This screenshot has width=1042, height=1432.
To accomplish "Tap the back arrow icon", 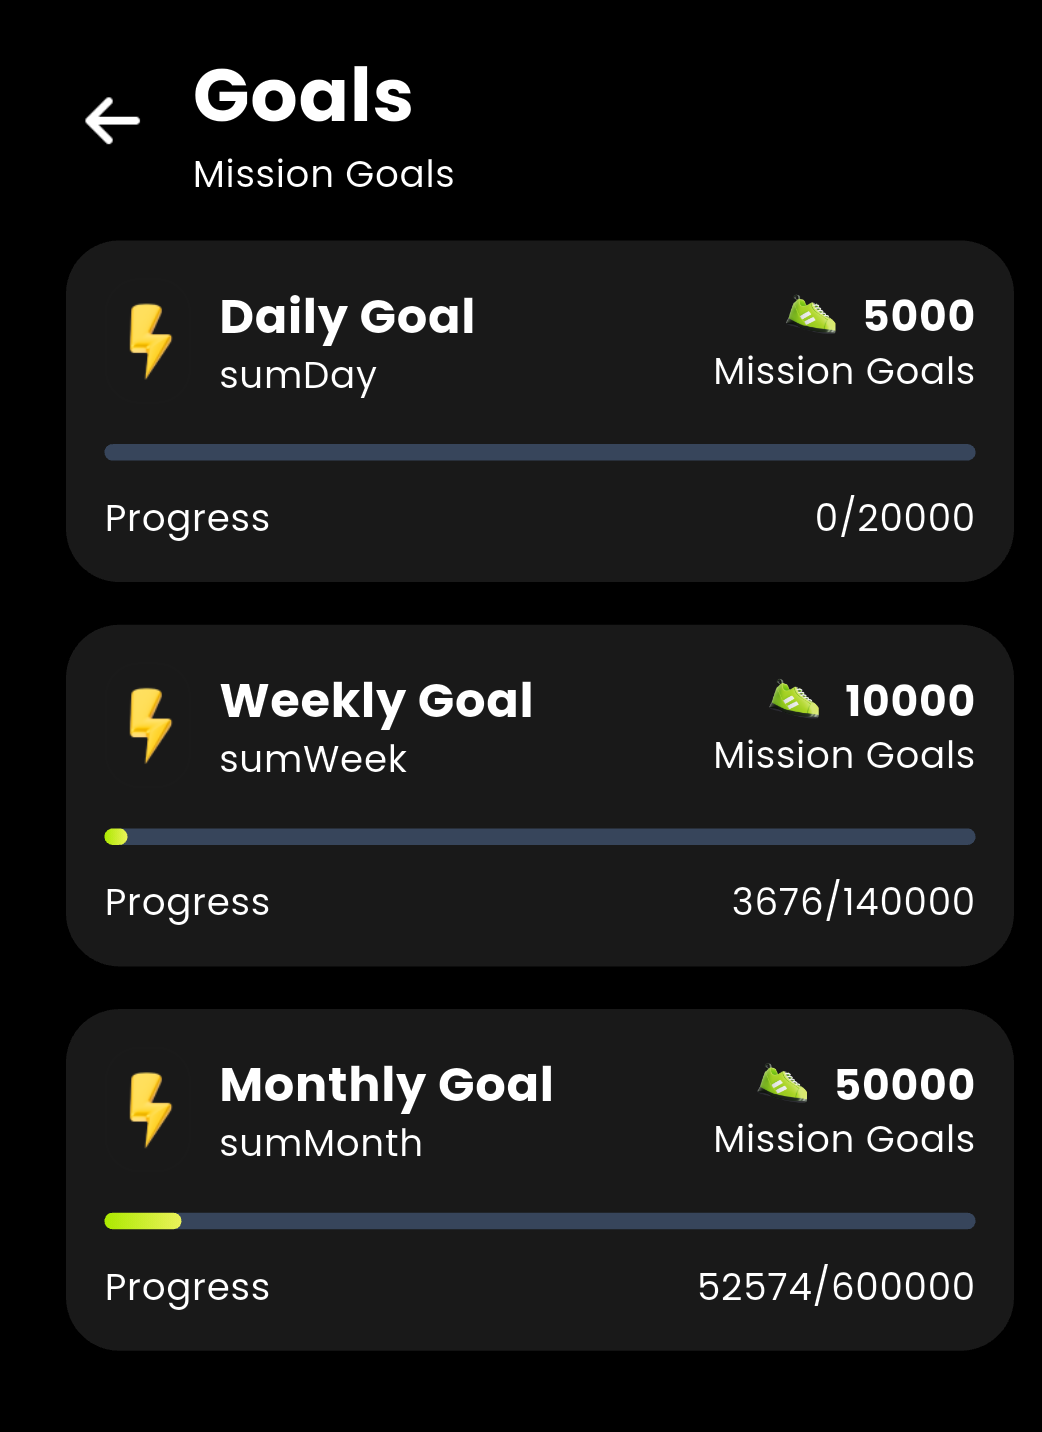I will pos(112,121).
